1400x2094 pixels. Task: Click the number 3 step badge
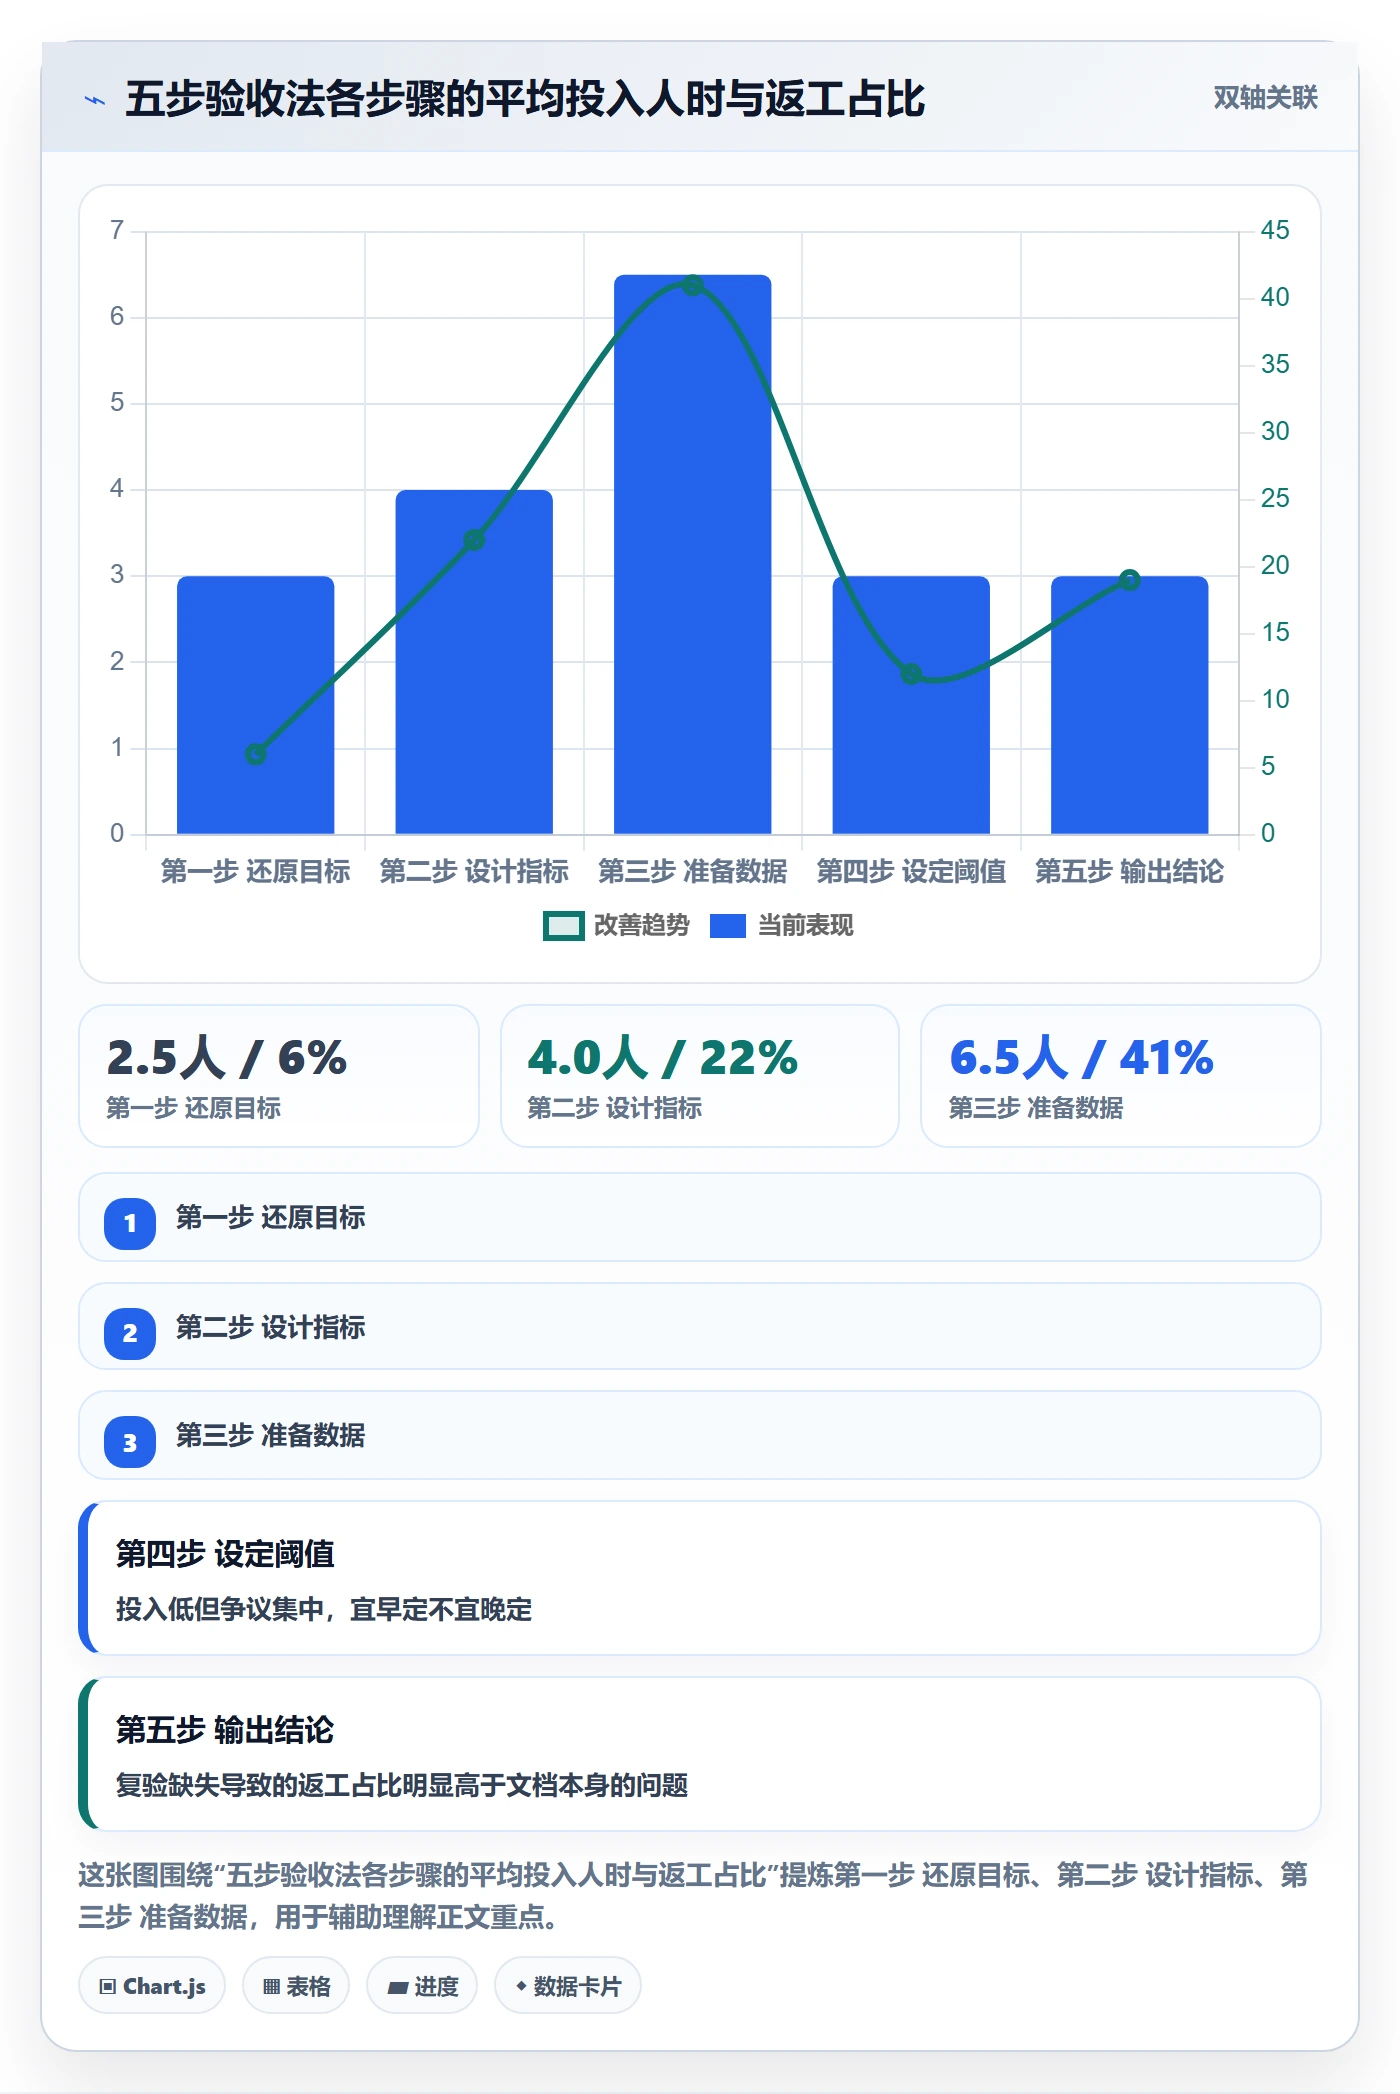click(130, 1442)
